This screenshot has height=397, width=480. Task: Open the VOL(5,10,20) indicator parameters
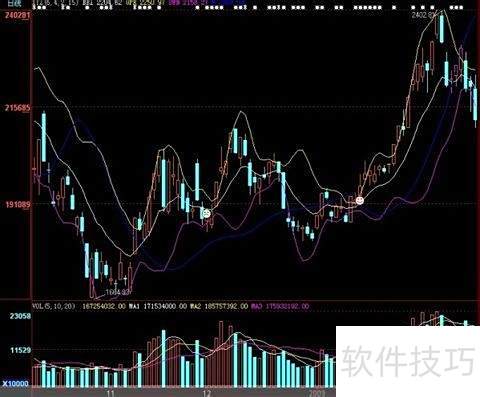(54, 306)
